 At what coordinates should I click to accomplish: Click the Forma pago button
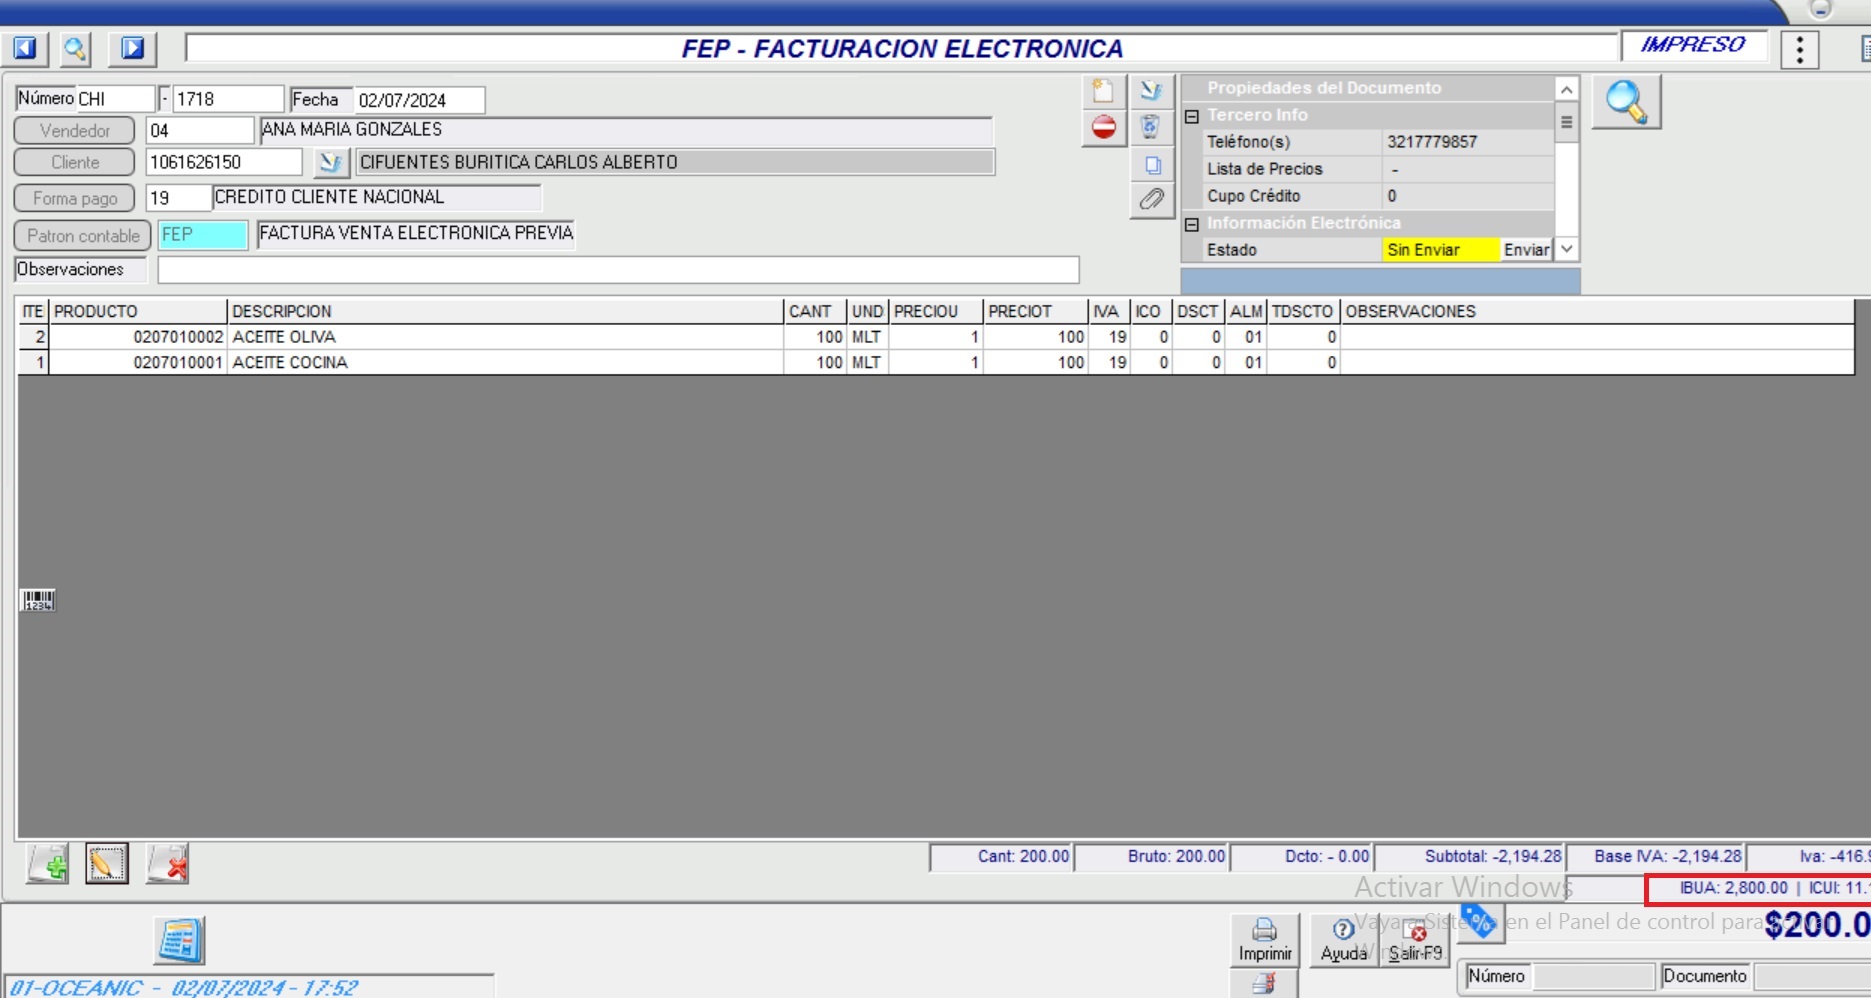click(x=75, y=199)
